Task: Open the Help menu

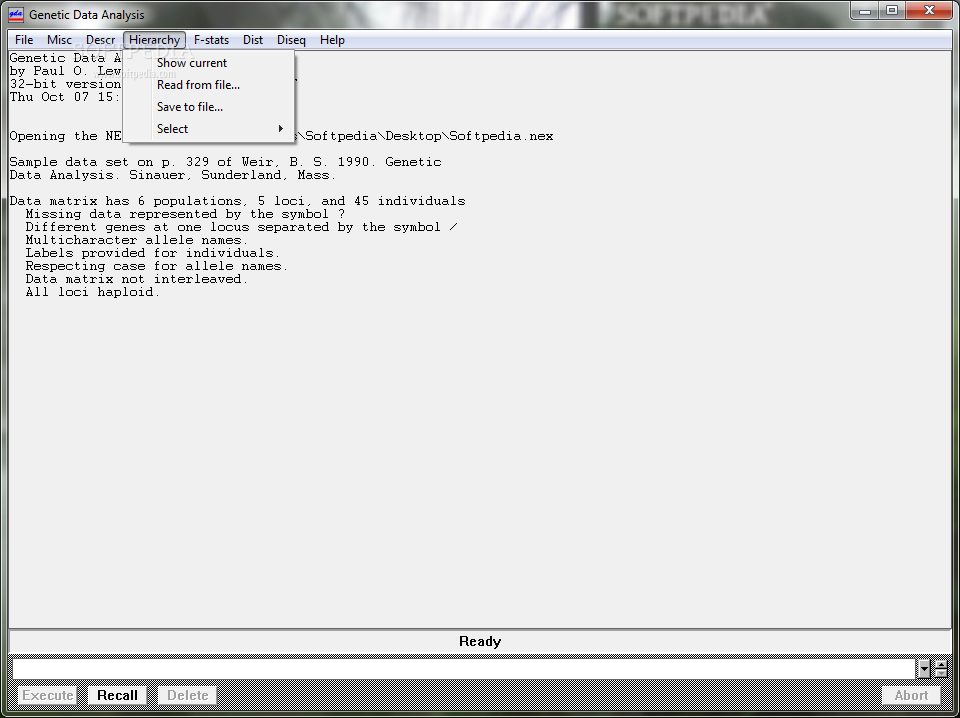Action: (x=332, y=40)
